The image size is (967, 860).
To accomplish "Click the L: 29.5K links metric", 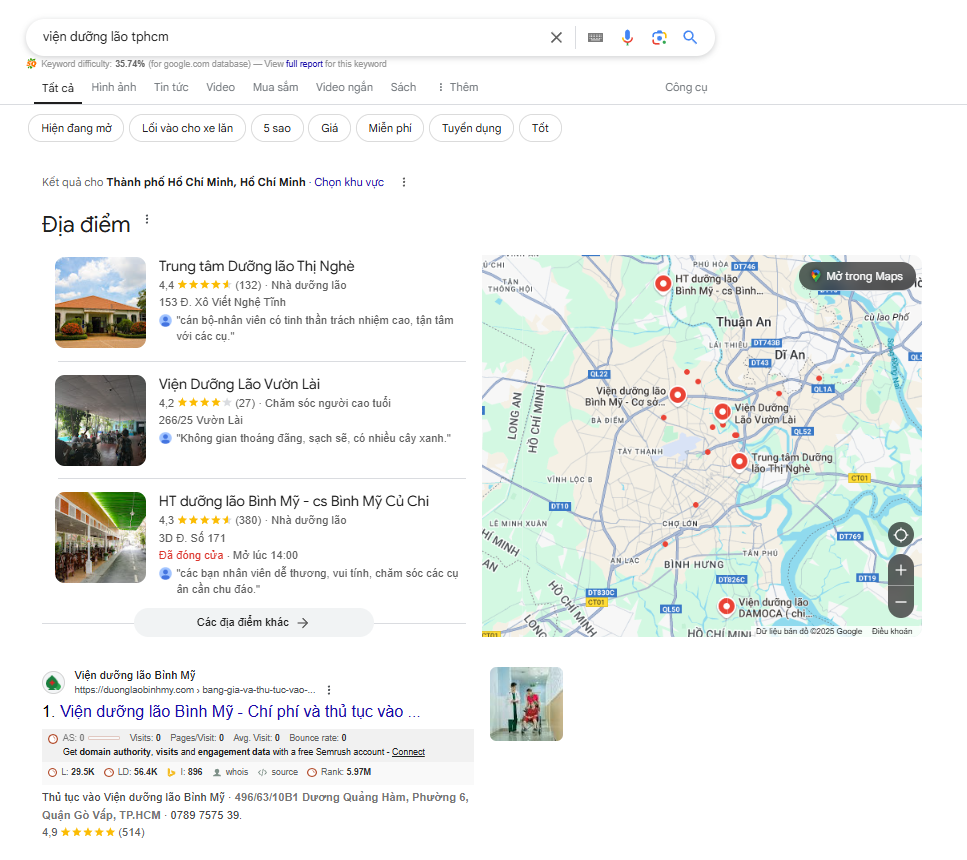I will [x=72, y=772].
